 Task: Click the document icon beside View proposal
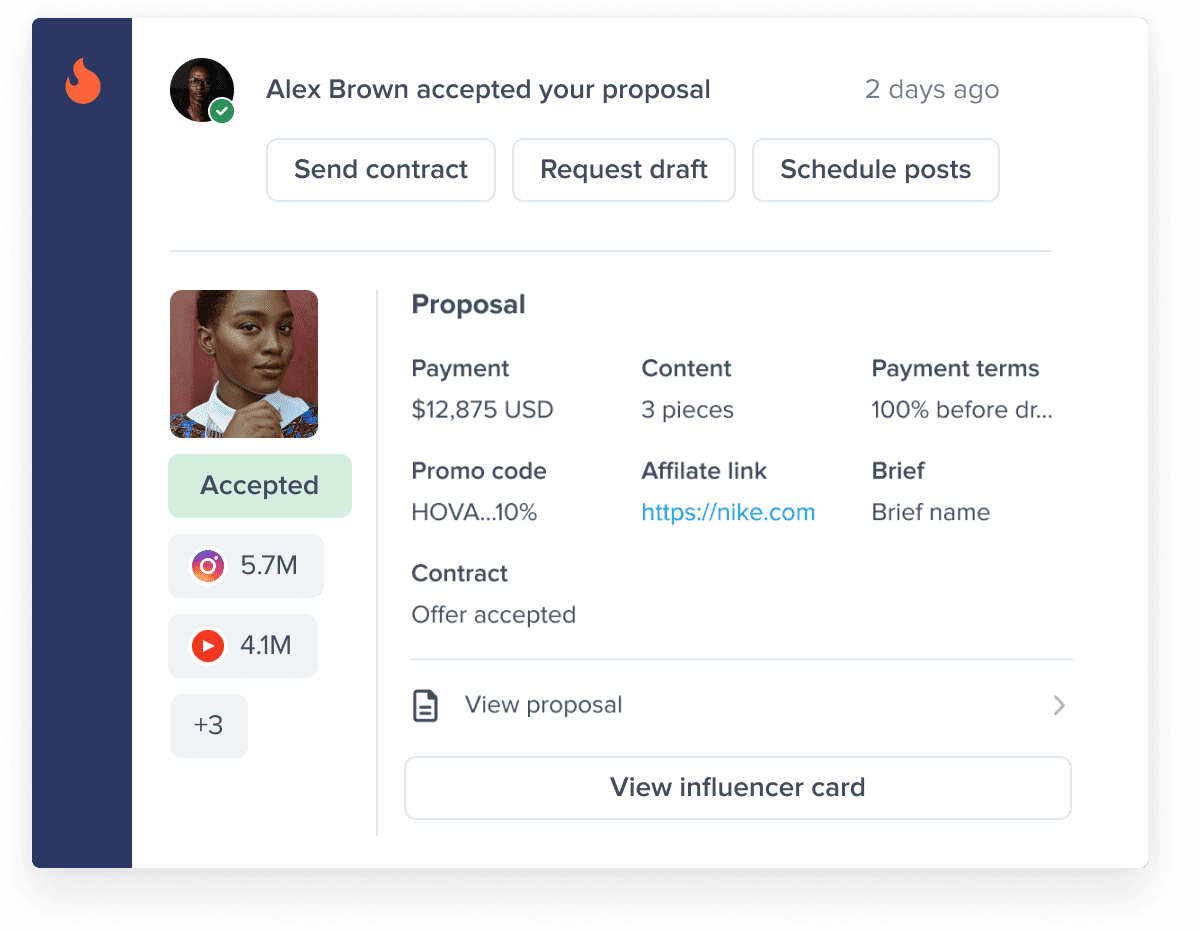pos(425,705)
